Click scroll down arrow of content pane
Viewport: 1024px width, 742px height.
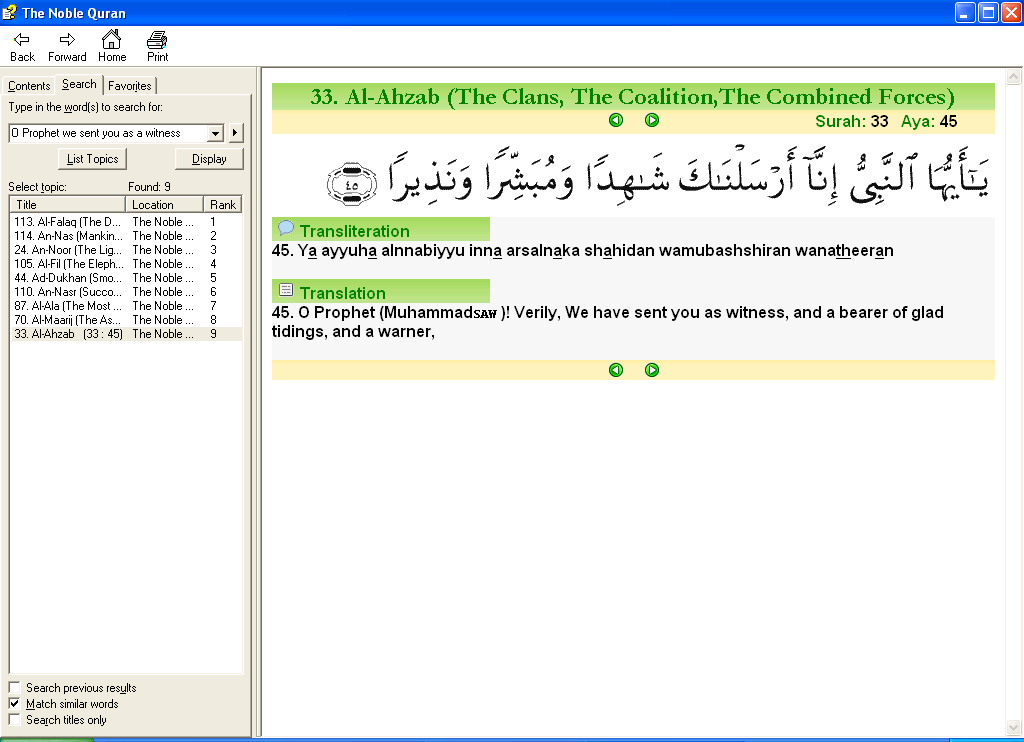1014,727
